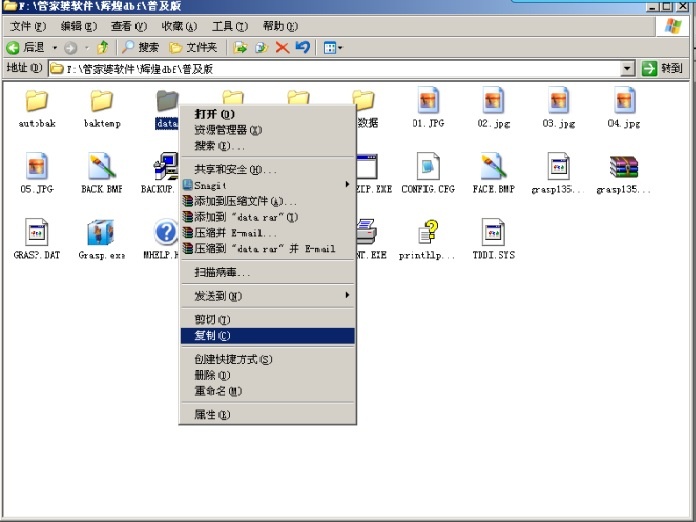Select the 04.jpg image file icon
Viewport: 696px width, 522px height.
coord(624,101)
